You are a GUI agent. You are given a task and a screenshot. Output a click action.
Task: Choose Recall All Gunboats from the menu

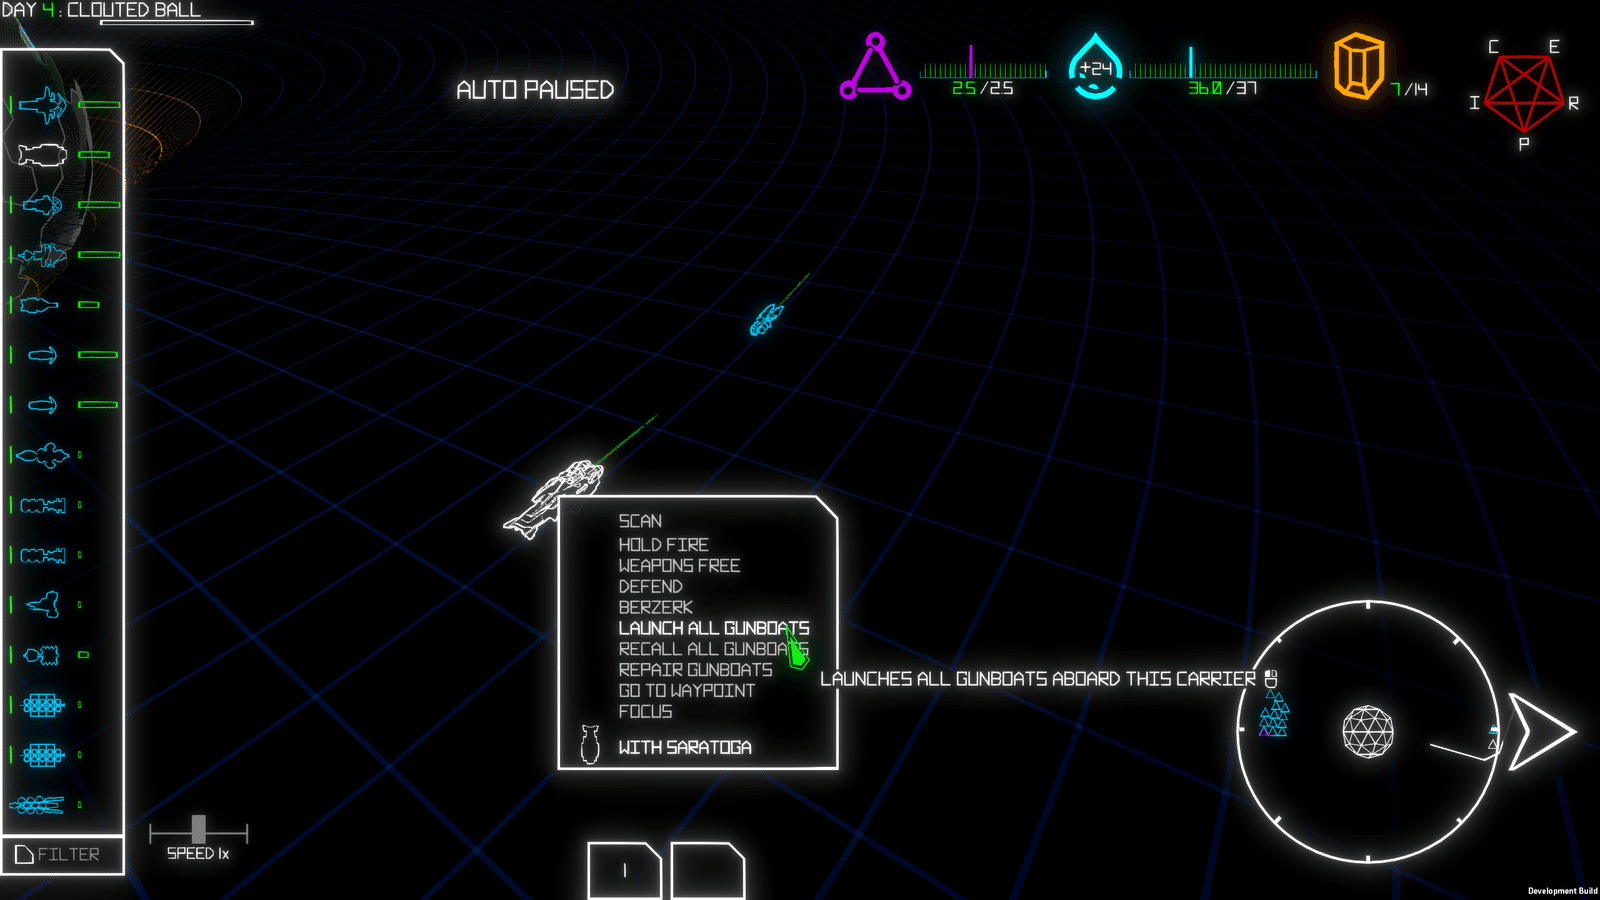(713, 649)
